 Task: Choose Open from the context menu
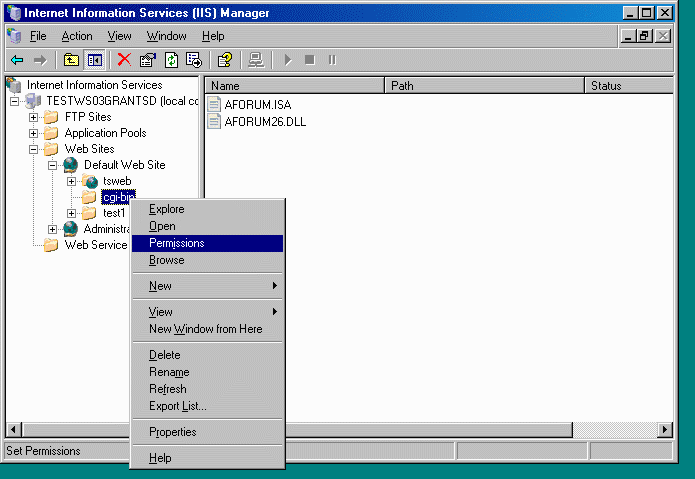coord(207,226)
